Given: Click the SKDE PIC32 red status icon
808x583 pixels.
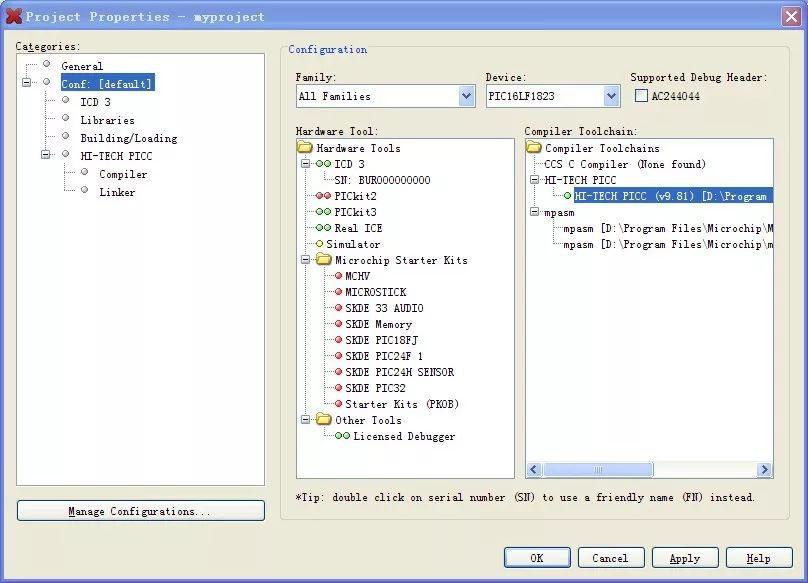Looking at the screenshot, I should pos(339,388).
